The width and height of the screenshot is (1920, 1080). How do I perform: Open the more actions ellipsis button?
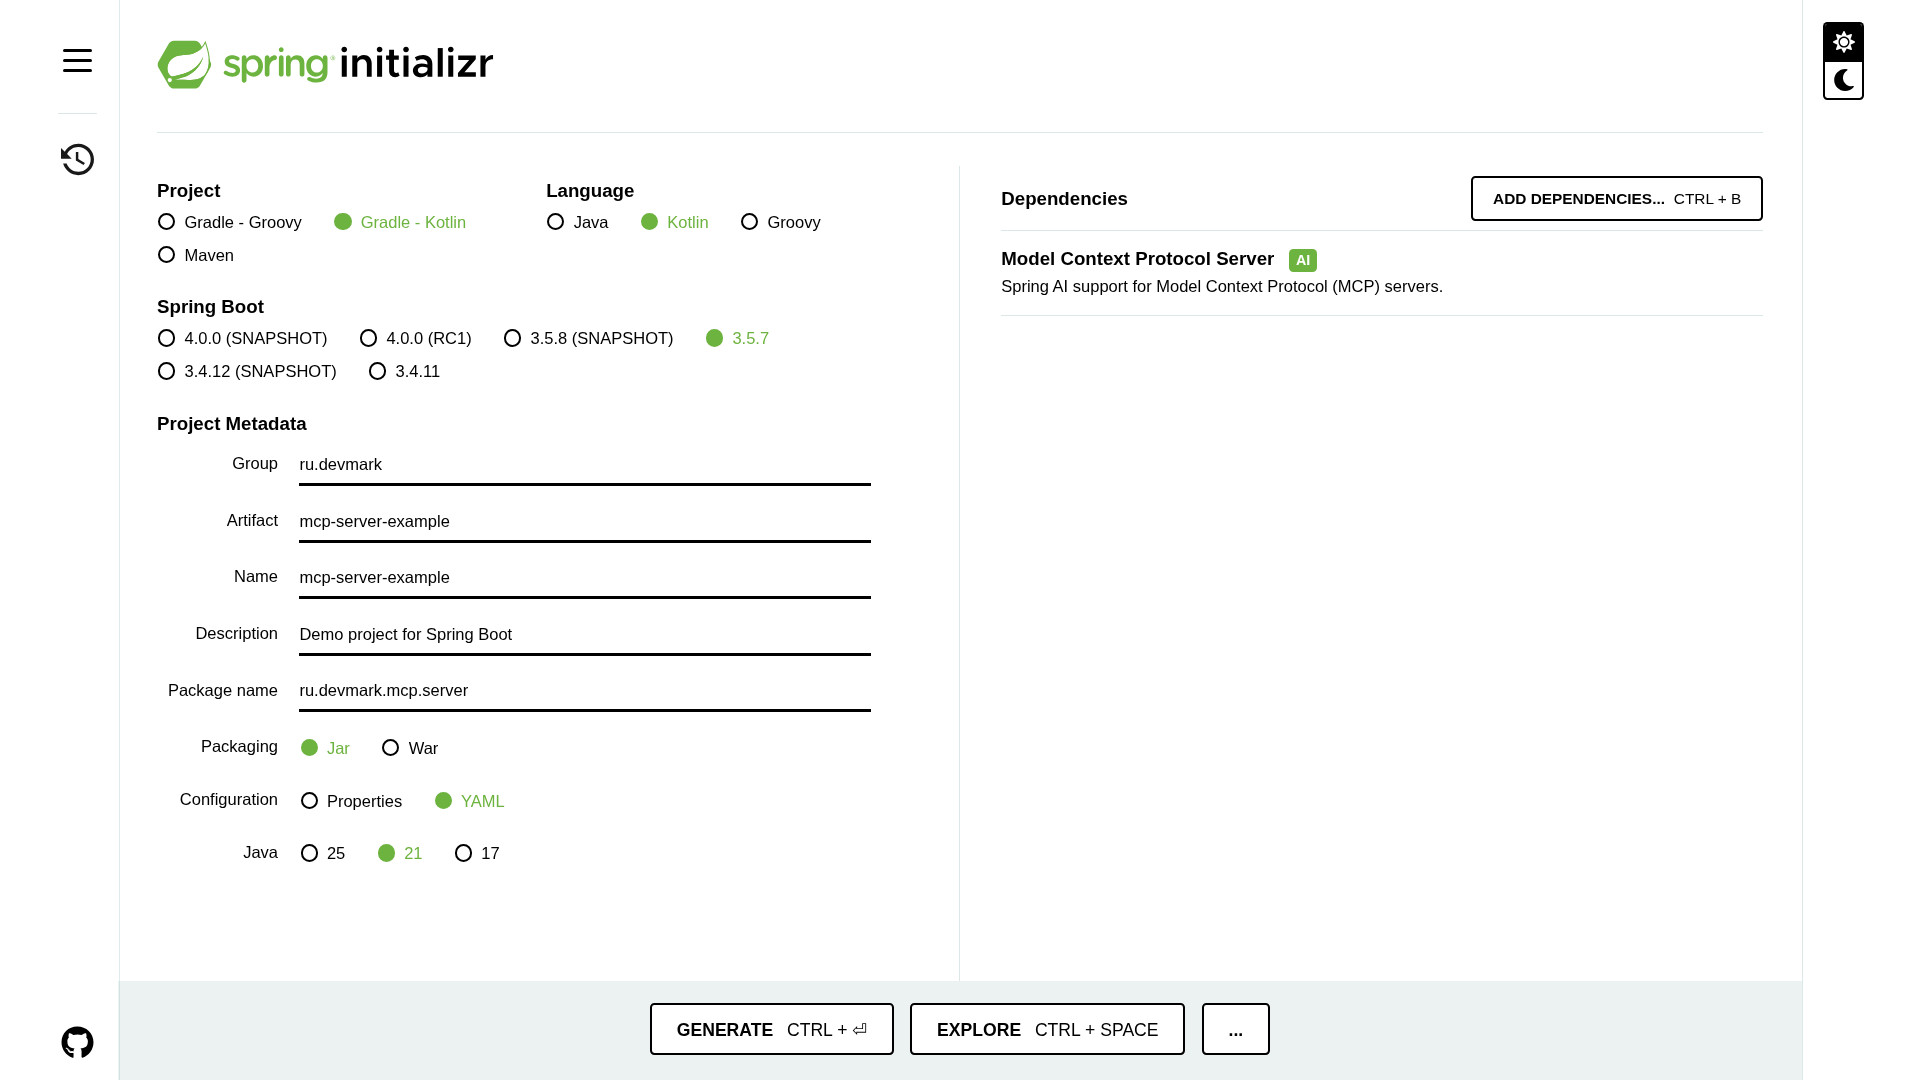[x=1235, y=1029]
